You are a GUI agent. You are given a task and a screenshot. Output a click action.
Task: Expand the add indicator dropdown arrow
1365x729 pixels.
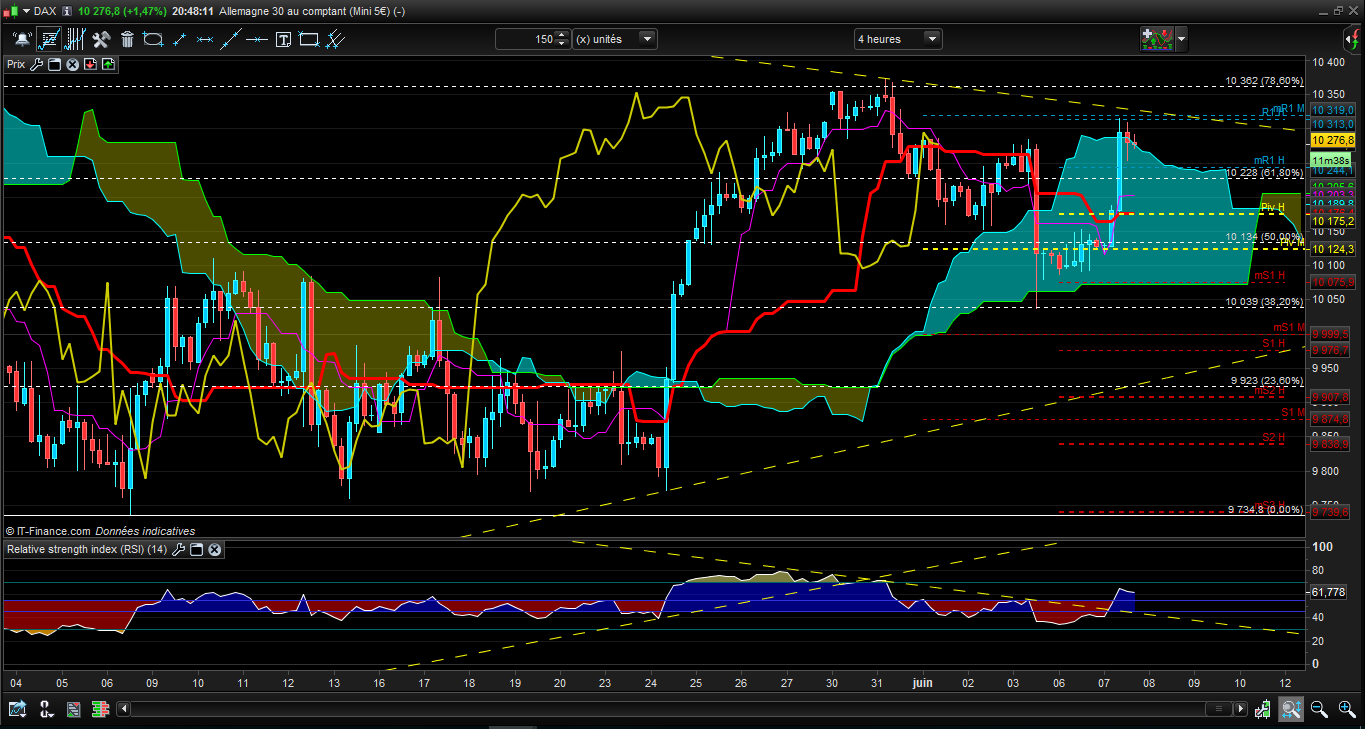(1182, 39)
